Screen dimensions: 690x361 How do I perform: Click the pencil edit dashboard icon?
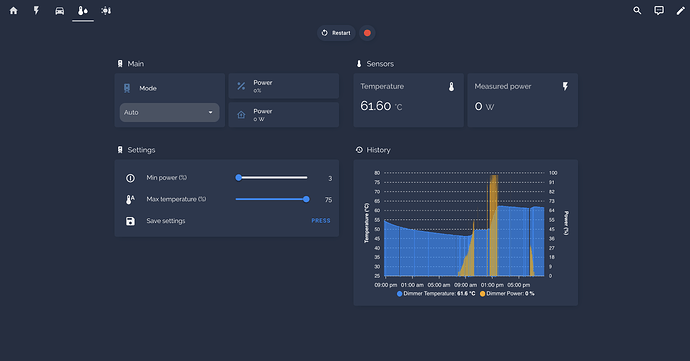click(680, 11)
